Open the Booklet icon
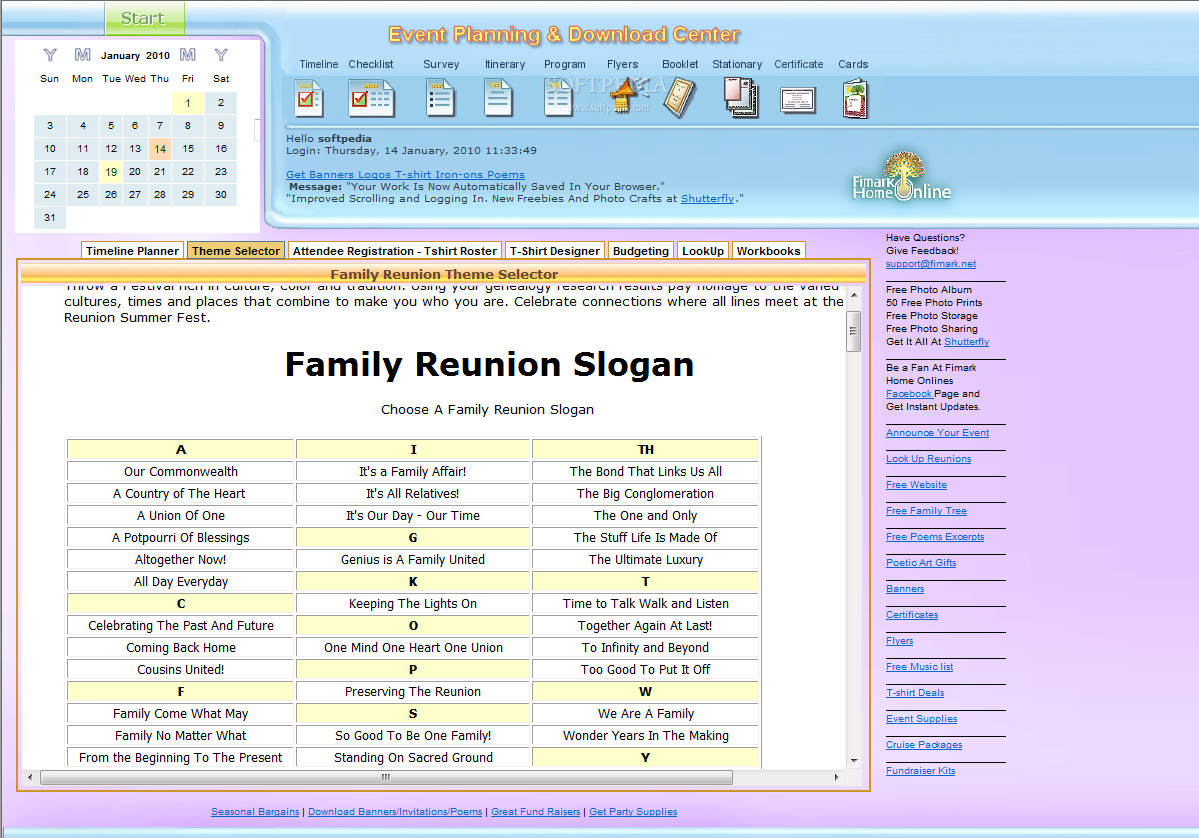The image size is (1199, 838). pyautogui.click(x=679, y=98)
